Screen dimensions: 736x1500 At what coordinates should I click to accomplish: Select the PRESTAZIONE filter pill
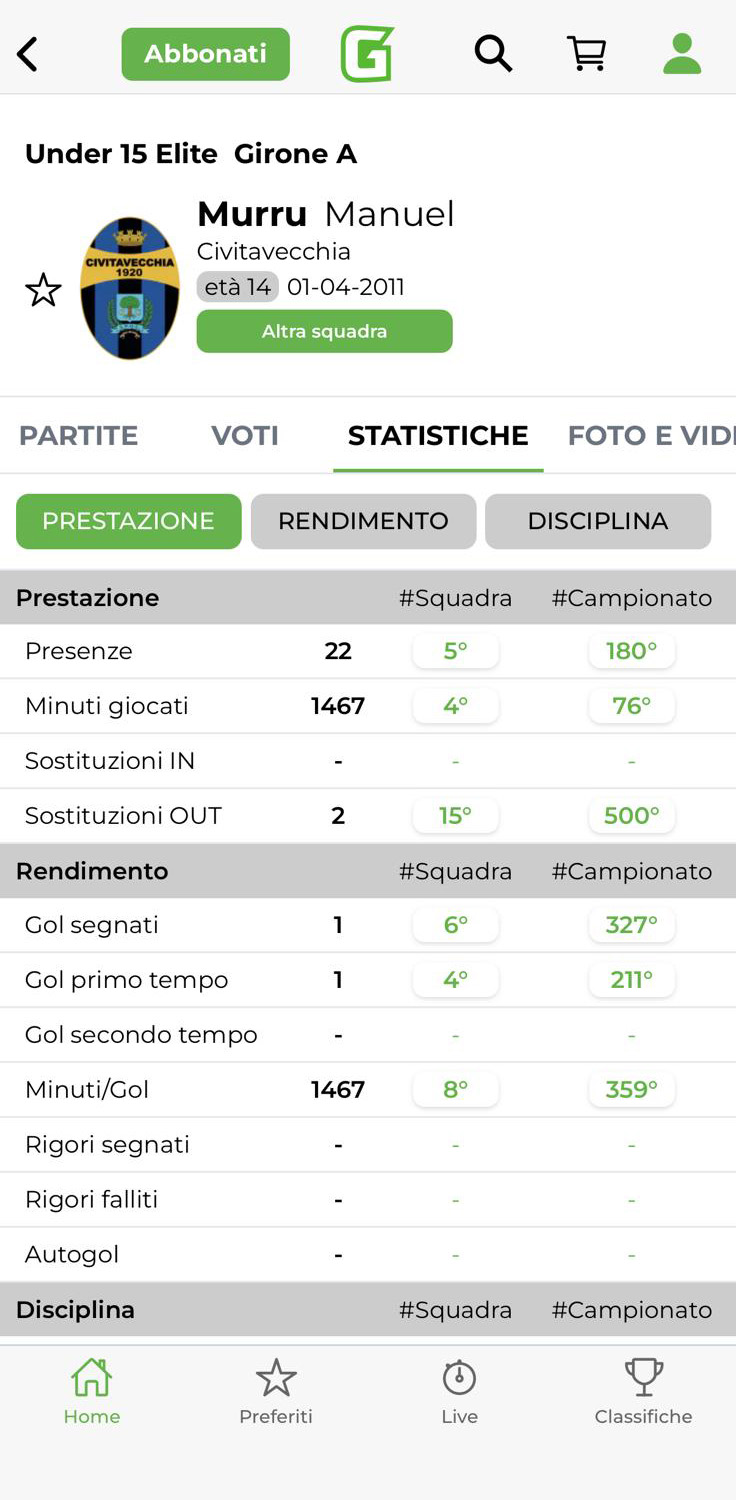(128, 521)
